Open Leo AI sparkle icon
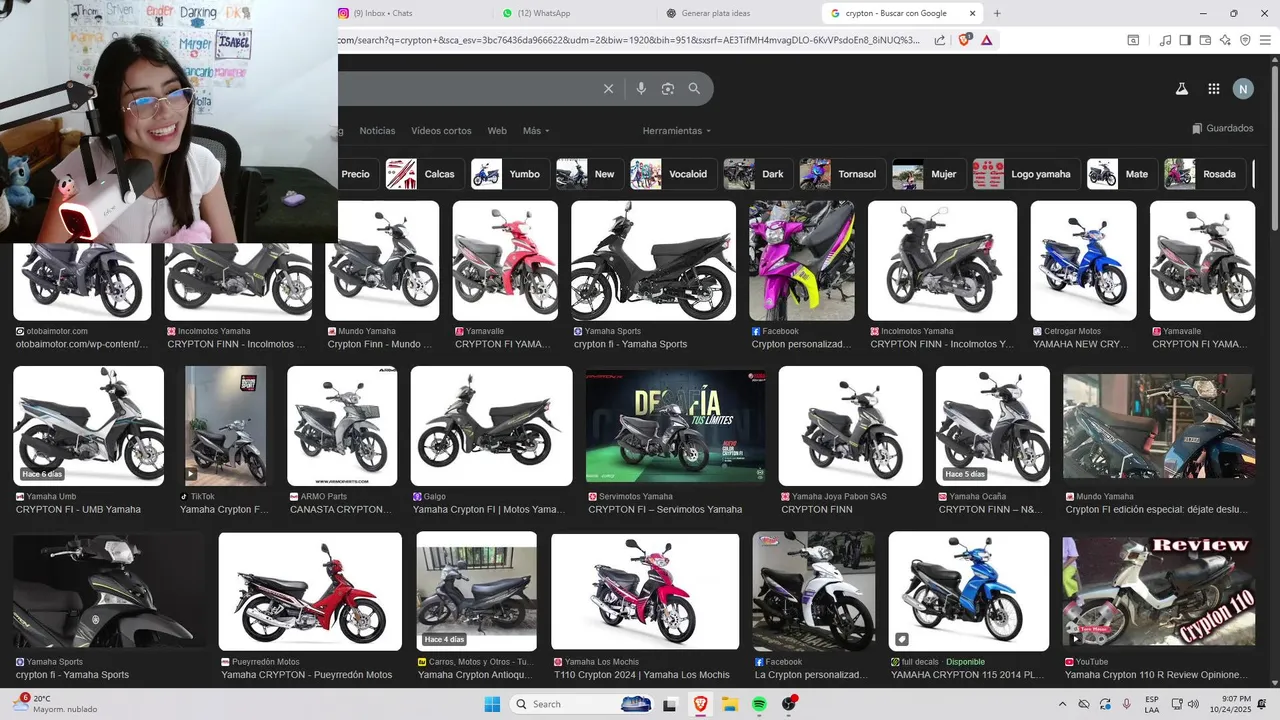The image size is (1280, 720). click(1225, 40)
